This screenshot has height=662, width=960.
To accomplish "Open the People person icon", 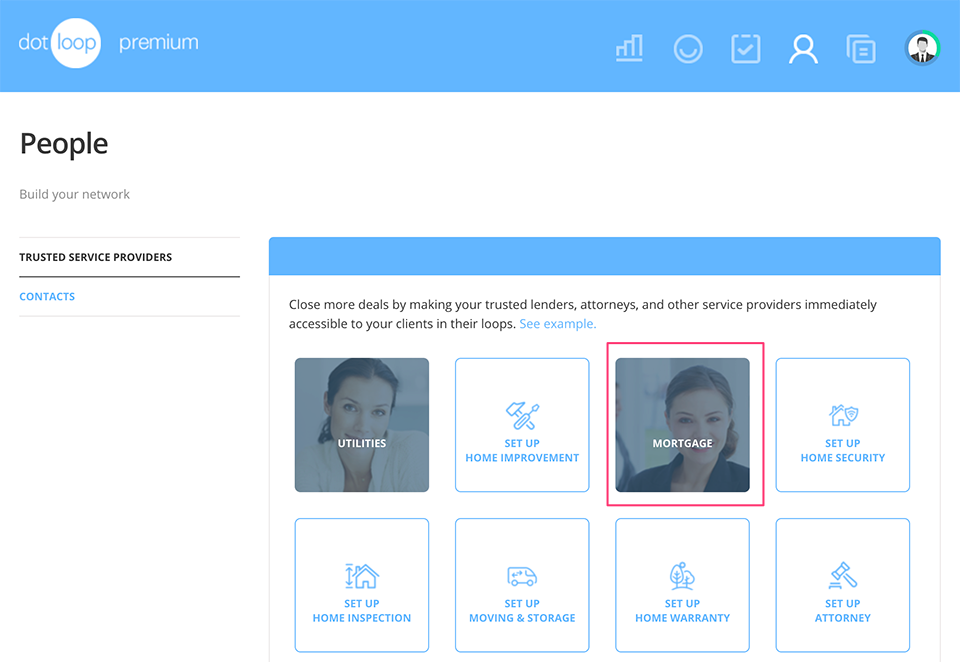I will click(803, 49).
